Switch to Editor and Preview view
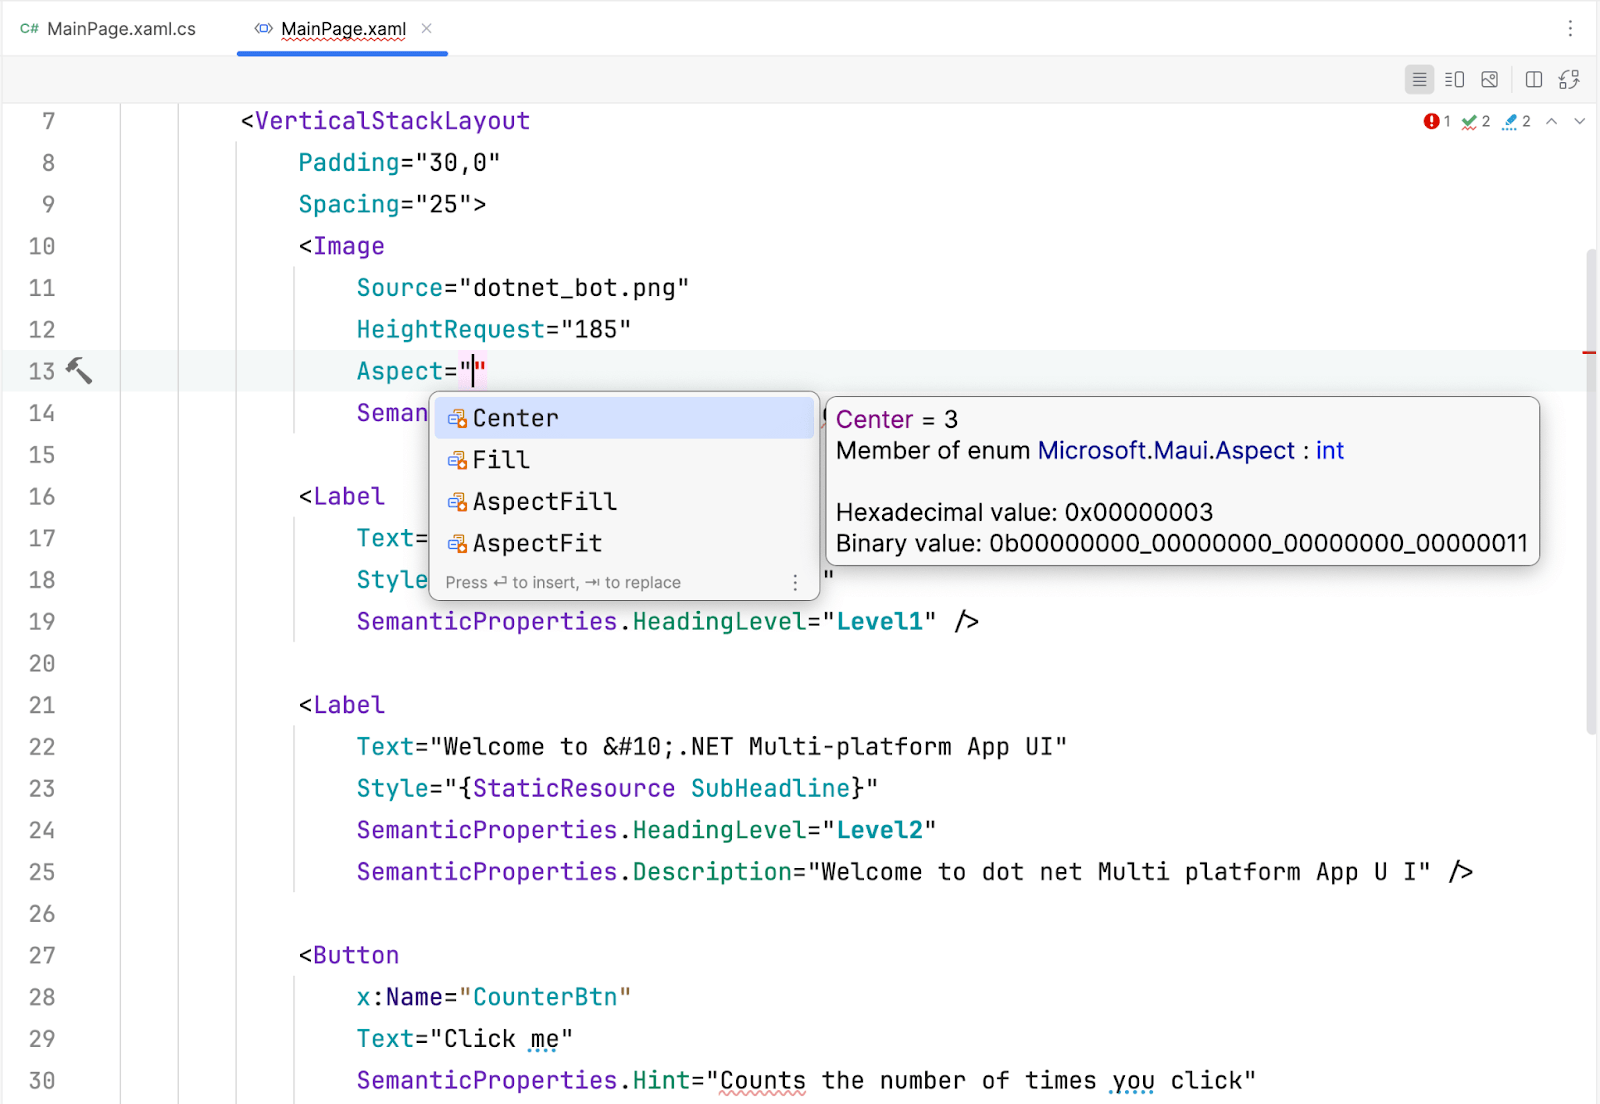The image size is (1600, 1104). (x=1455, y=80)
